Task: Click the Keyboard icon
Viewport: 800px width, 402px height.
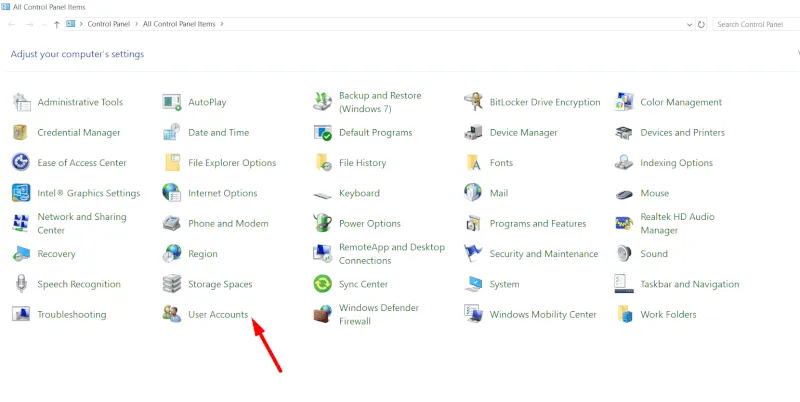Action: click(322, 195)
